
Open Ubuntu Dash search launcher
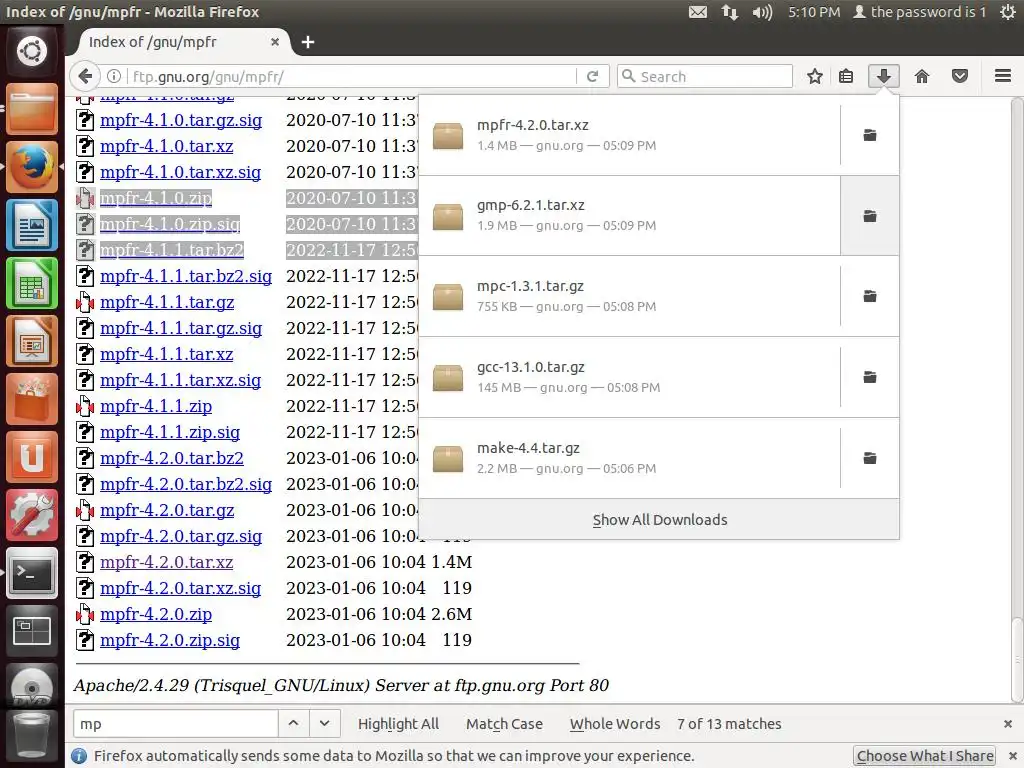coord(31,51)
